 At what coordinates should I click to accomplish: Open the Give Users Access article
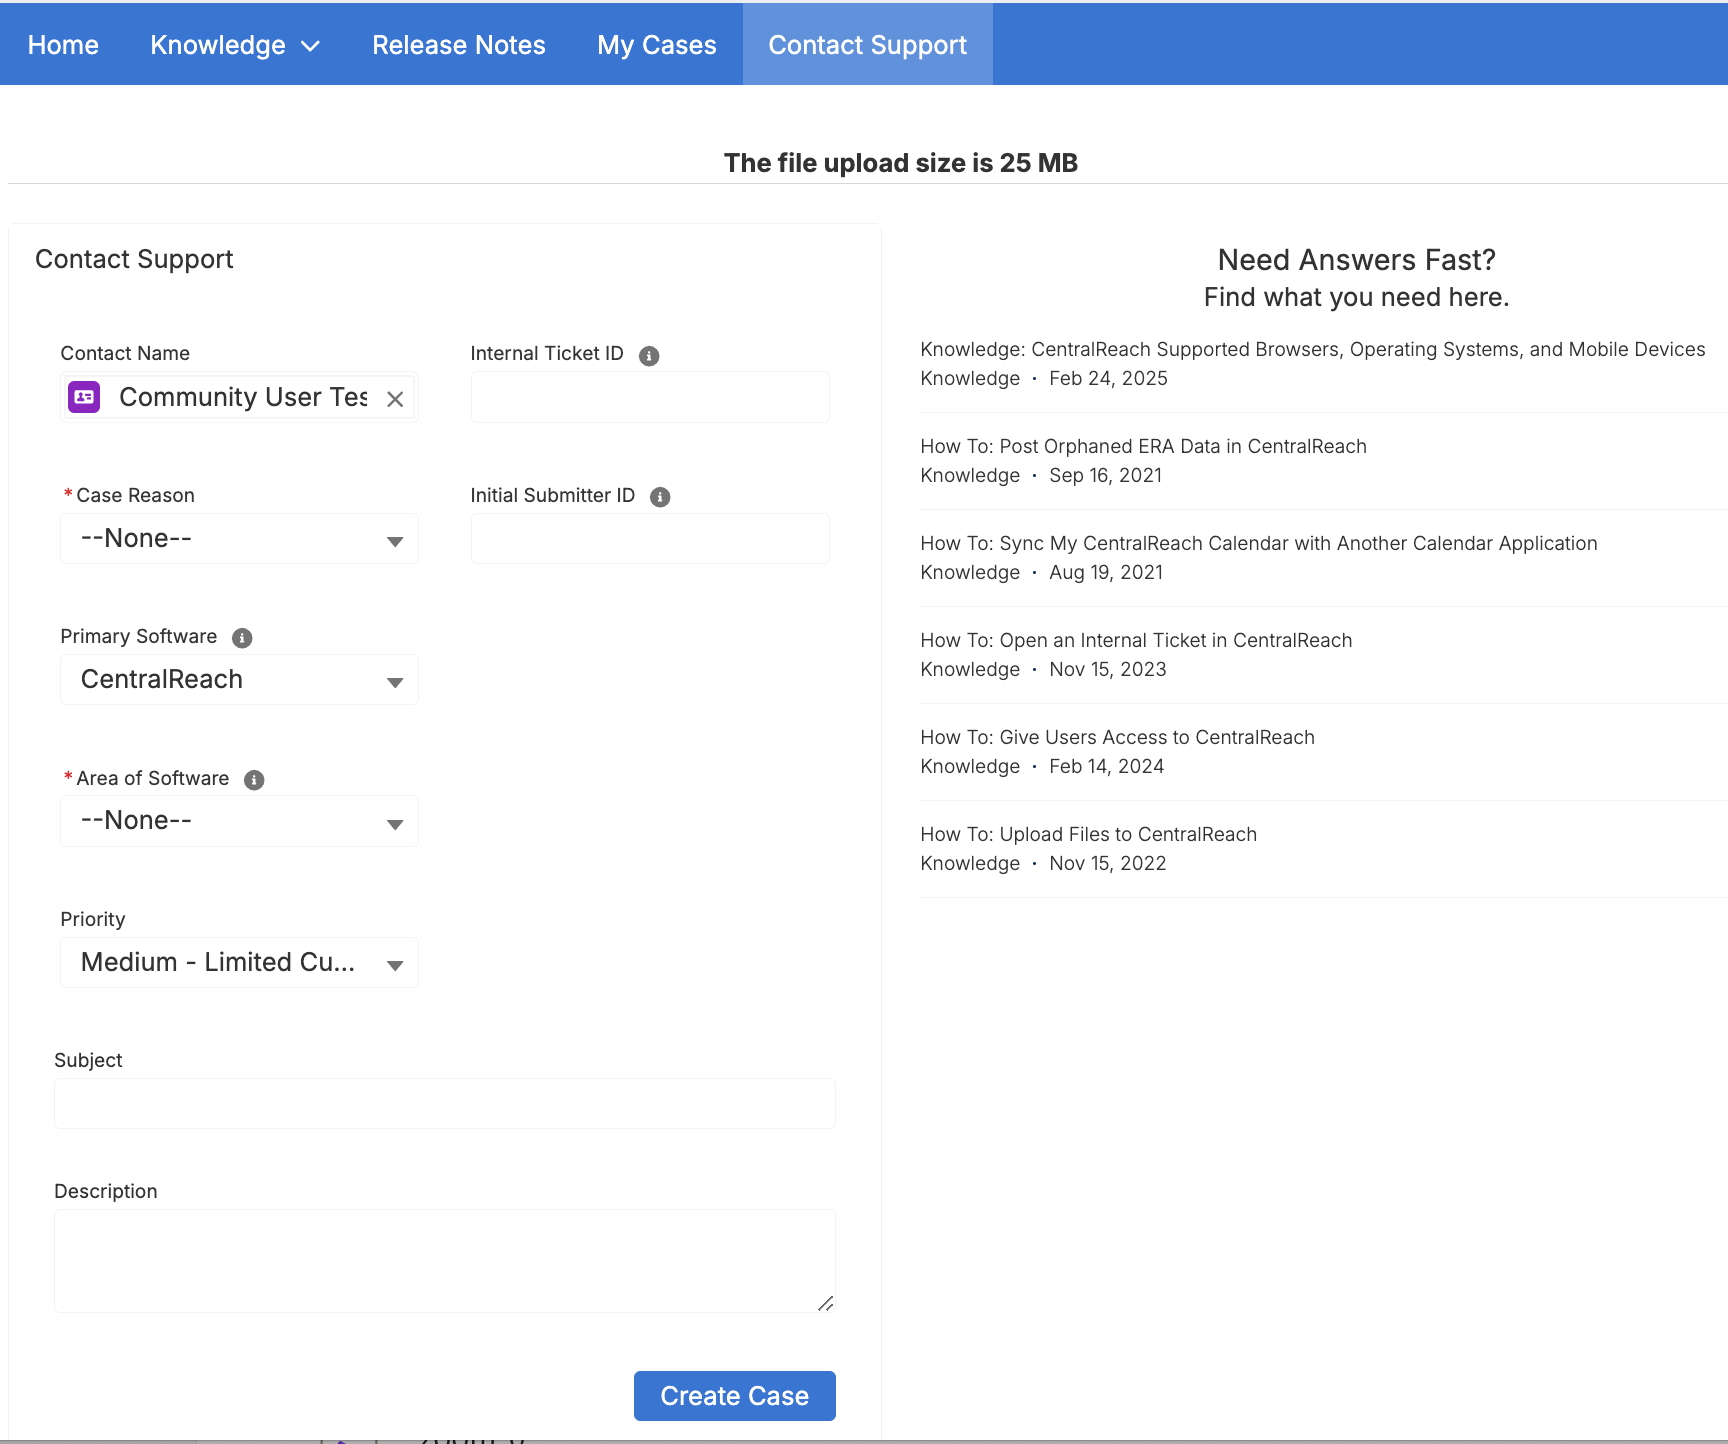1117,737
